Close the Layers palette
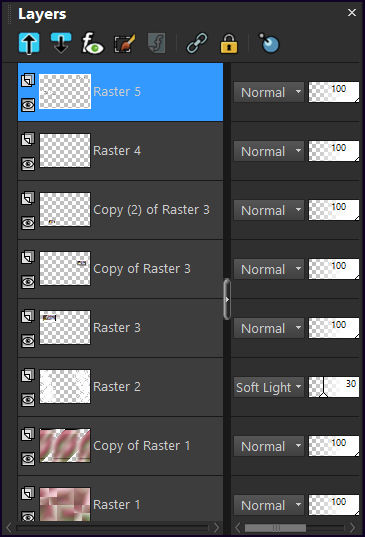Screen dimensions: 365x537 352,13
